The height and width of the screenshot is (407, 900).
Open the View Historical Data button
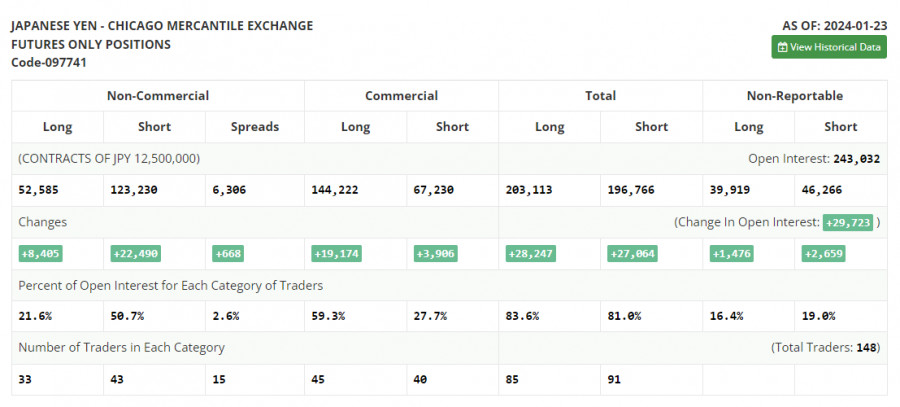(828, 47)
